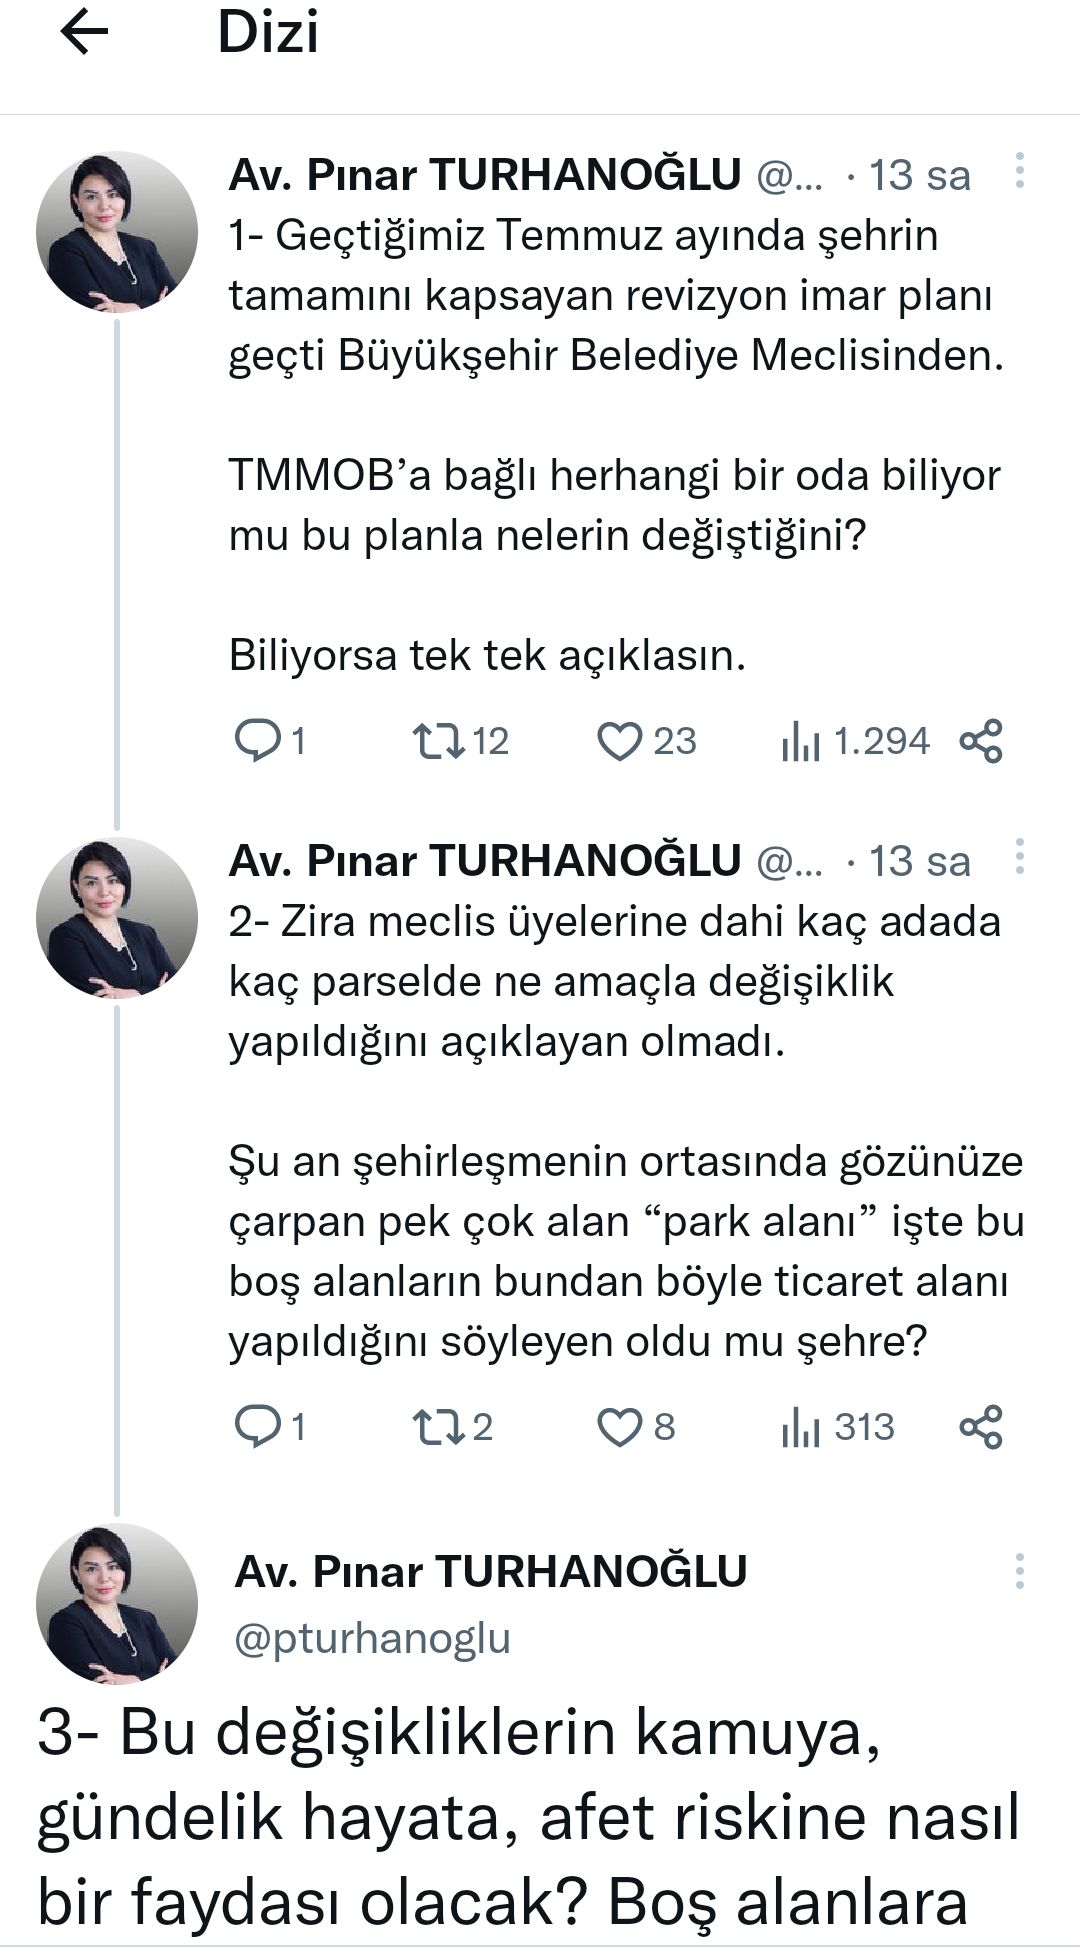
Task: Like the first tweet with 23 likes
Action: (619, 741)
